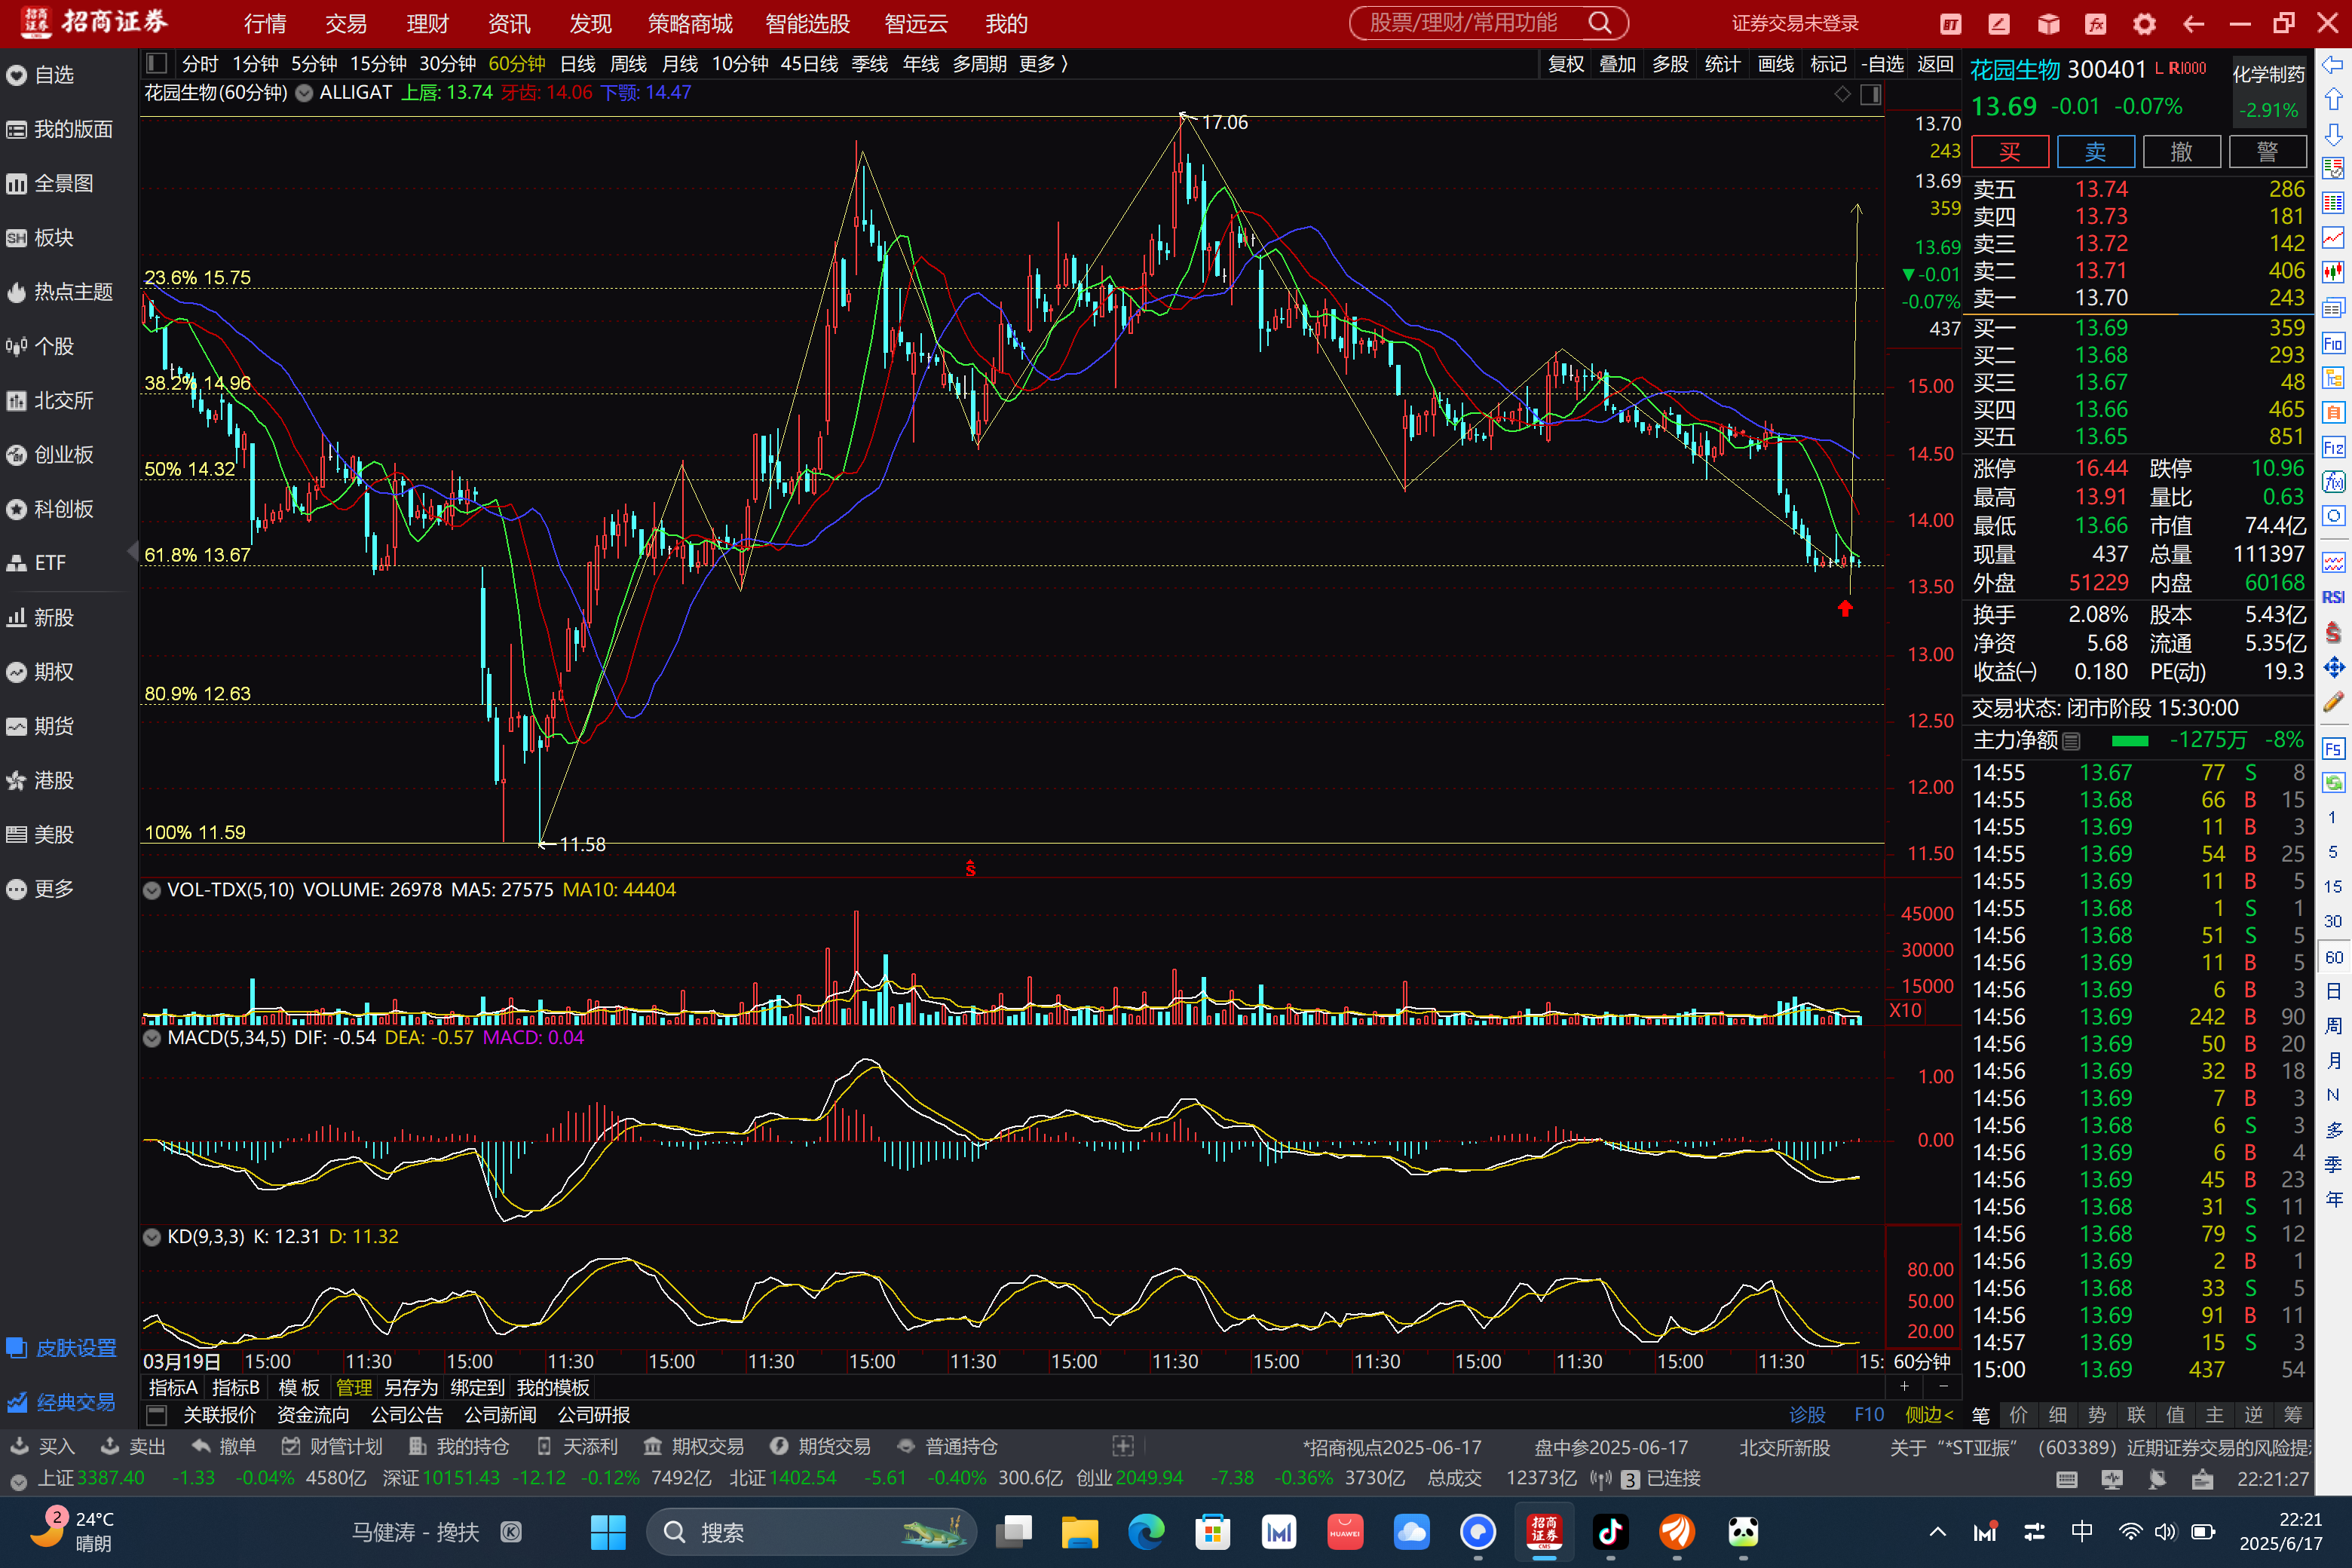The image size is (2352, 1568).
Task: Click the Windows taskbar 搜索 box
Action: [810, 1532]
